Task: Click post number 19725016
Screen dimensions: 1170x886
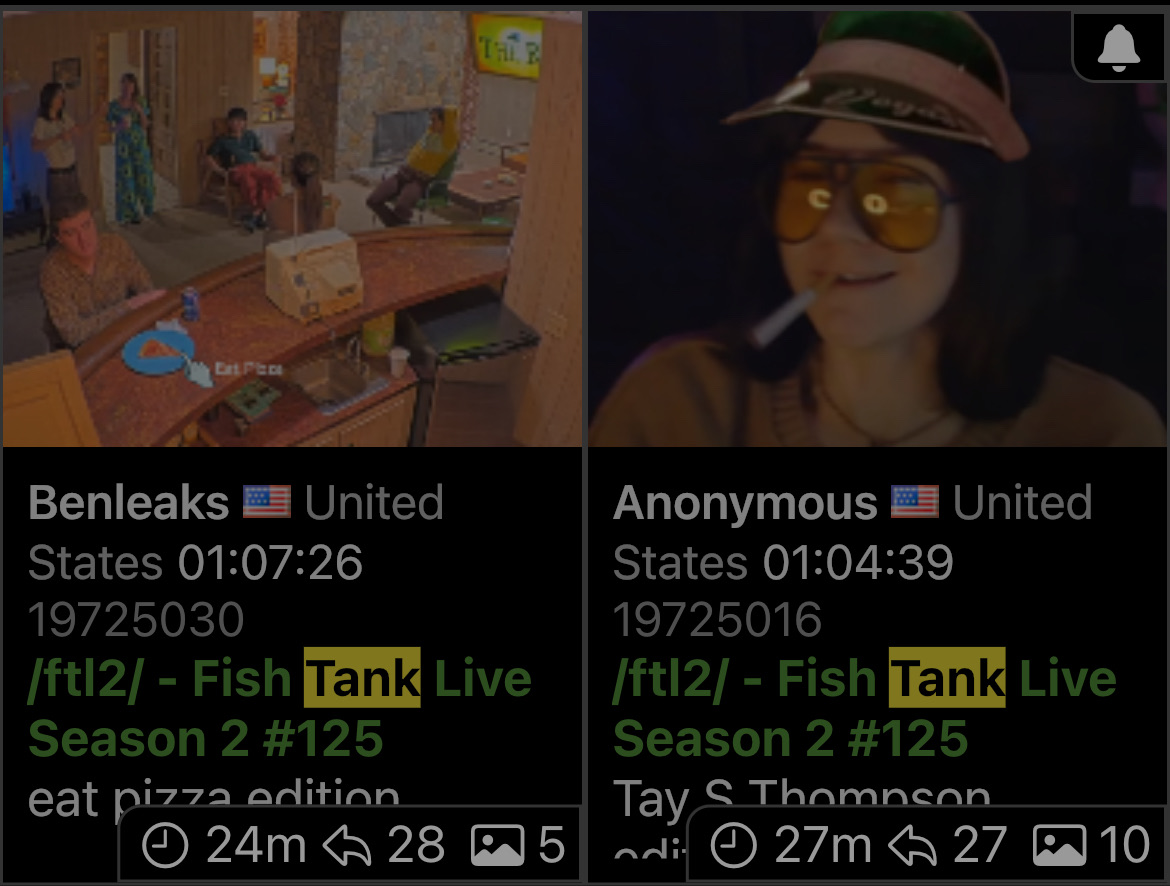Action: [x=717, y=620]
